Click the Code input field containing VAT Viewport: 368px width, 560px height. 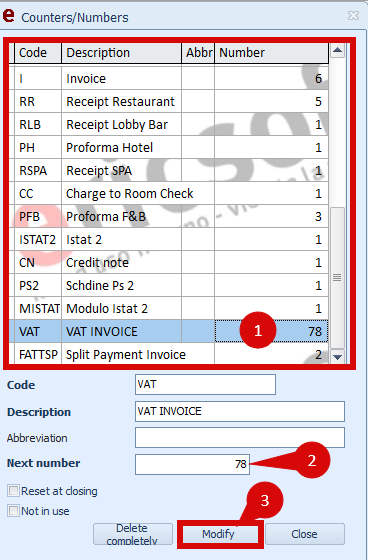pos(205,384)
